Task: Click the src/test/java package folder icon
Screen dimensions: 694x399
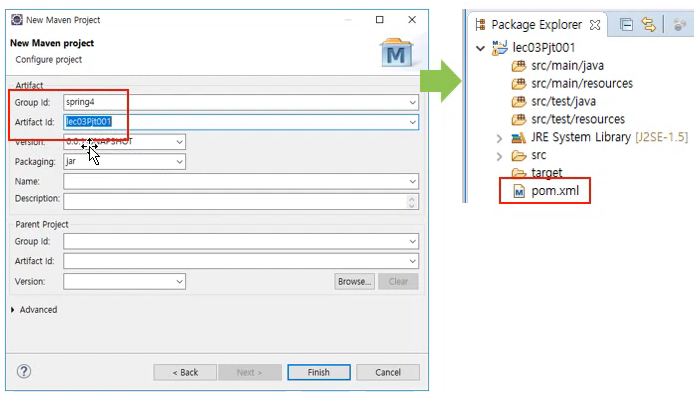Action: click(x=519, y=101)
